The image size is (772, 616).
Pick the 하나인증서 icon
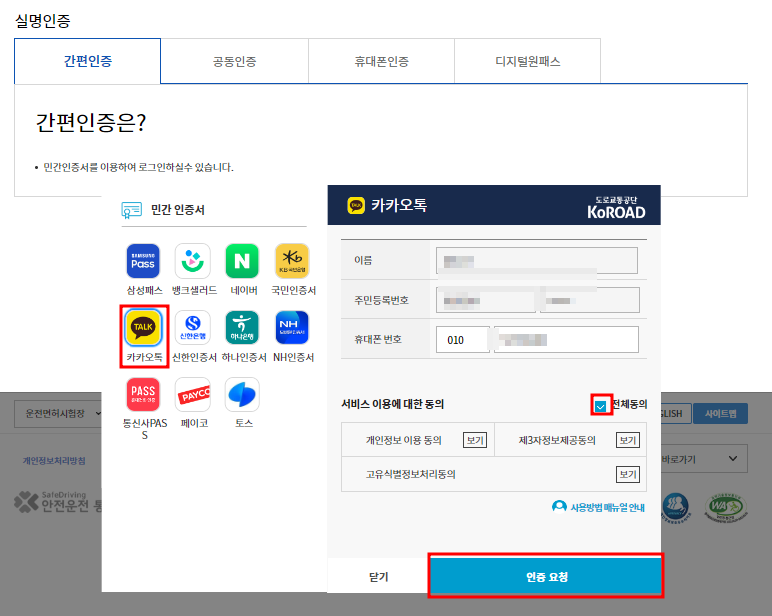point(242,327)
